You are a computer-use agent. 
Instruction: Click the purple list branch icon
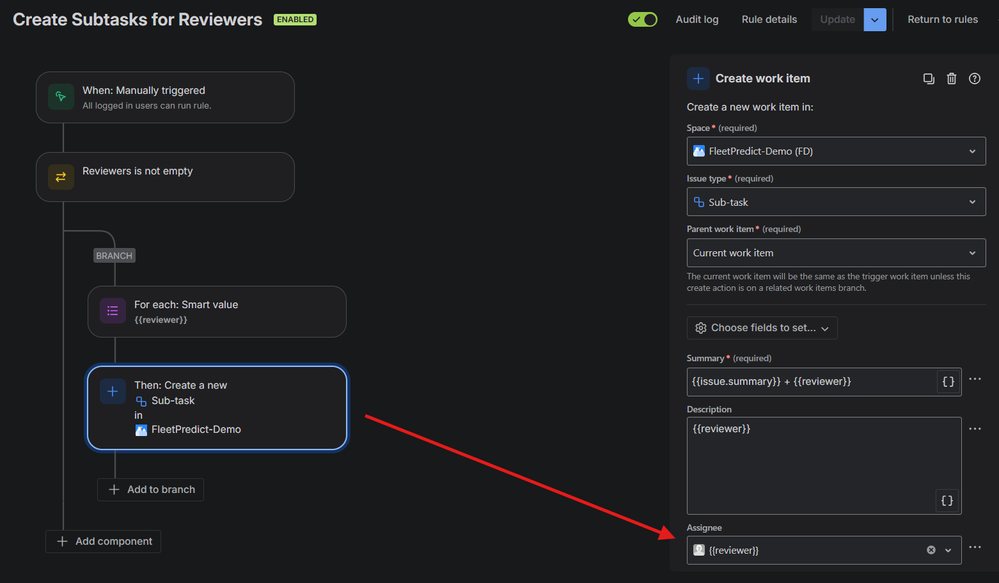pyautogui.click(x=113, y=311)
